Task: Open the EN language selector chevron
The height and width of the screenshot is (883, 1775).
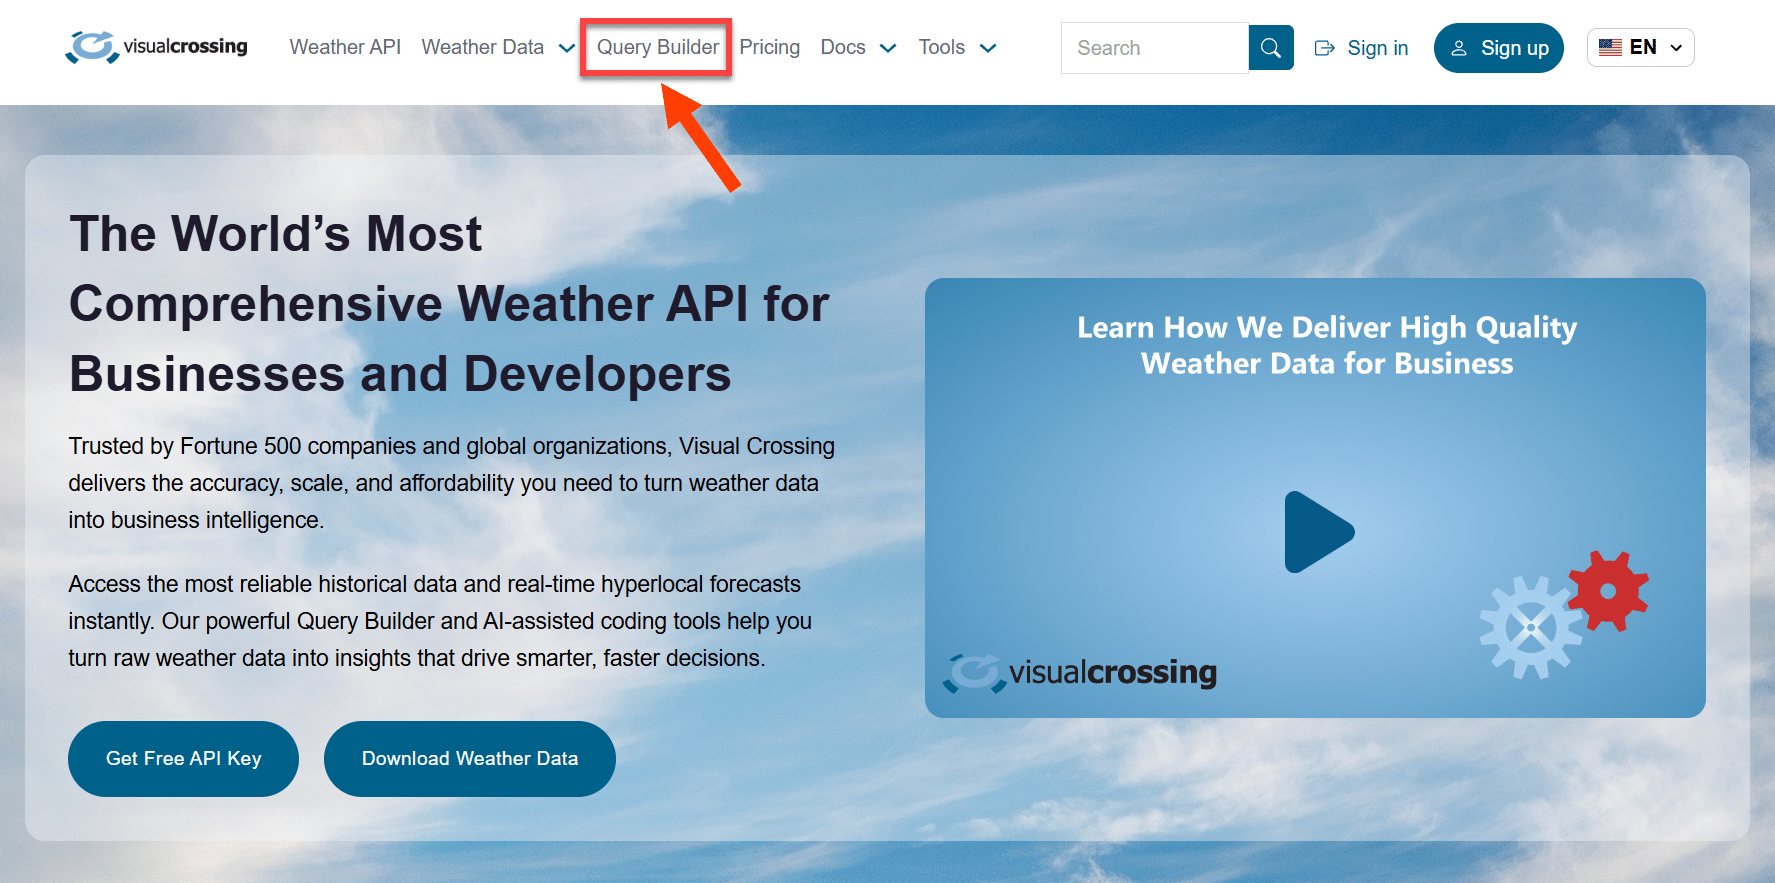Action: [1676, 48]
